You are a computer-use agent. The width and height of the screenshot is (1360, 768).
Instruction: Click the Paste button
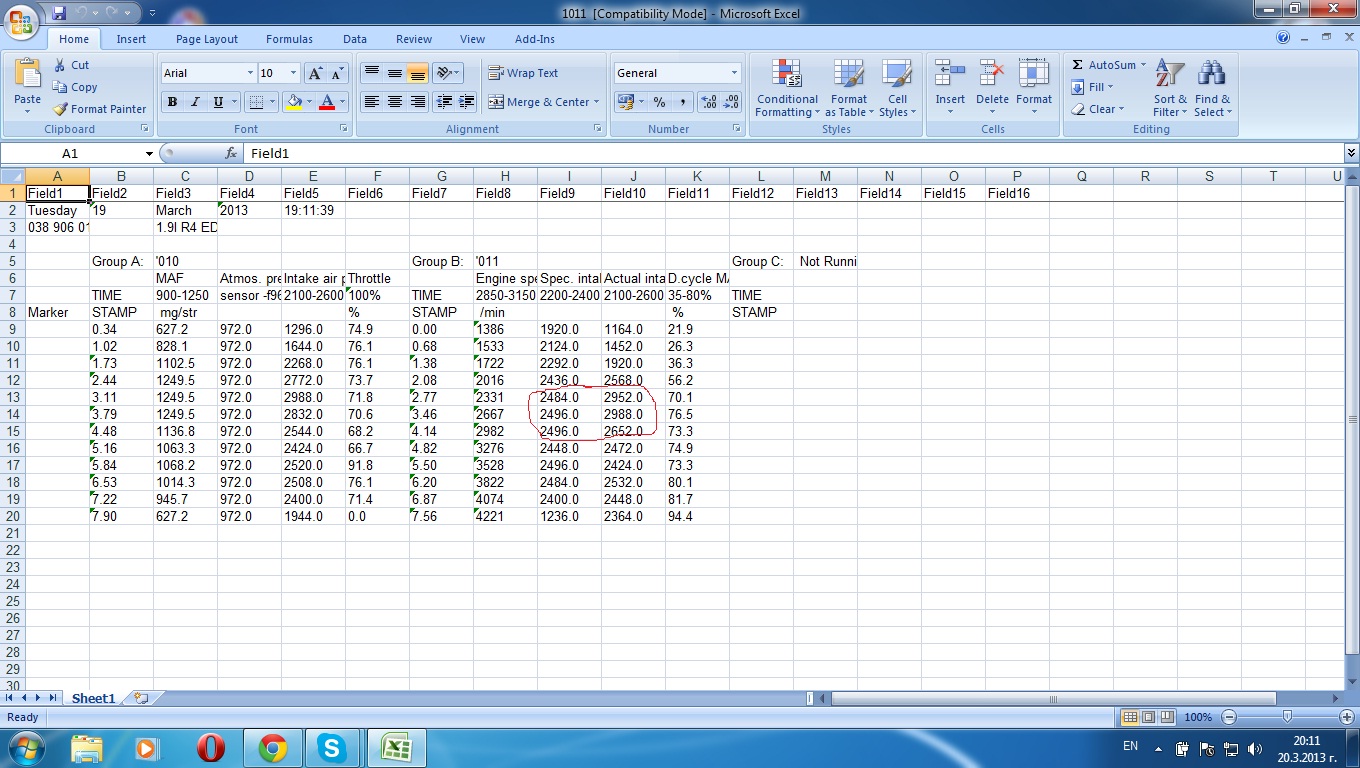coord(27,85)
